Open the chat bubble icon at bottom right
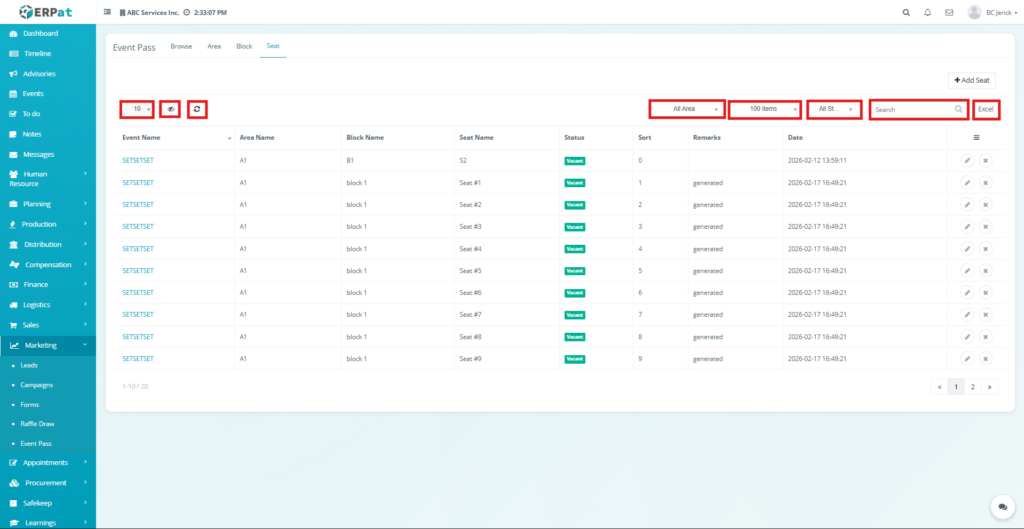This screenshot has width=1024, height=529. coord(997,507)
